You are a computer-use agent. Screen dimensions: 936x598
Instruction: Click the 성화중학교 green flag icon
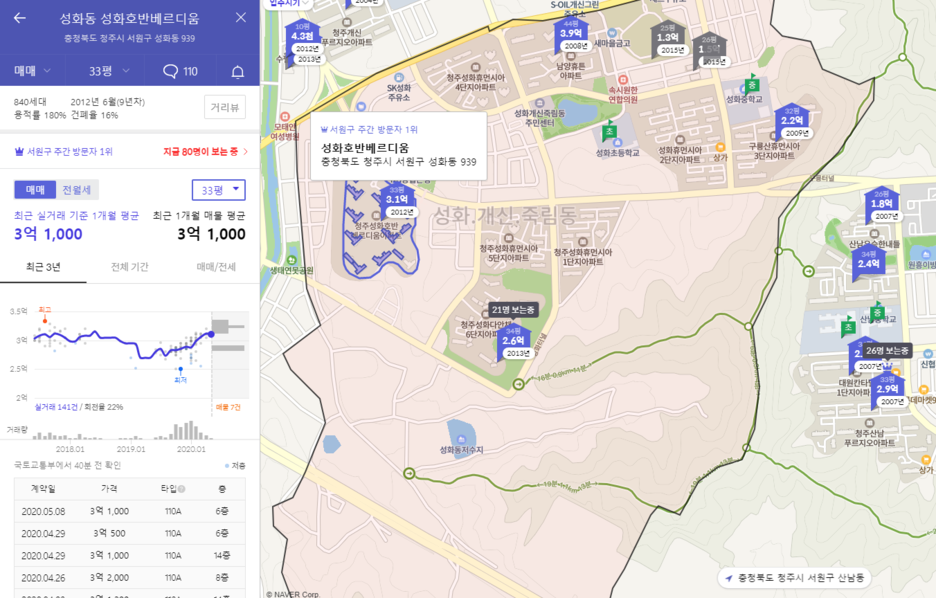coord(752,84)
